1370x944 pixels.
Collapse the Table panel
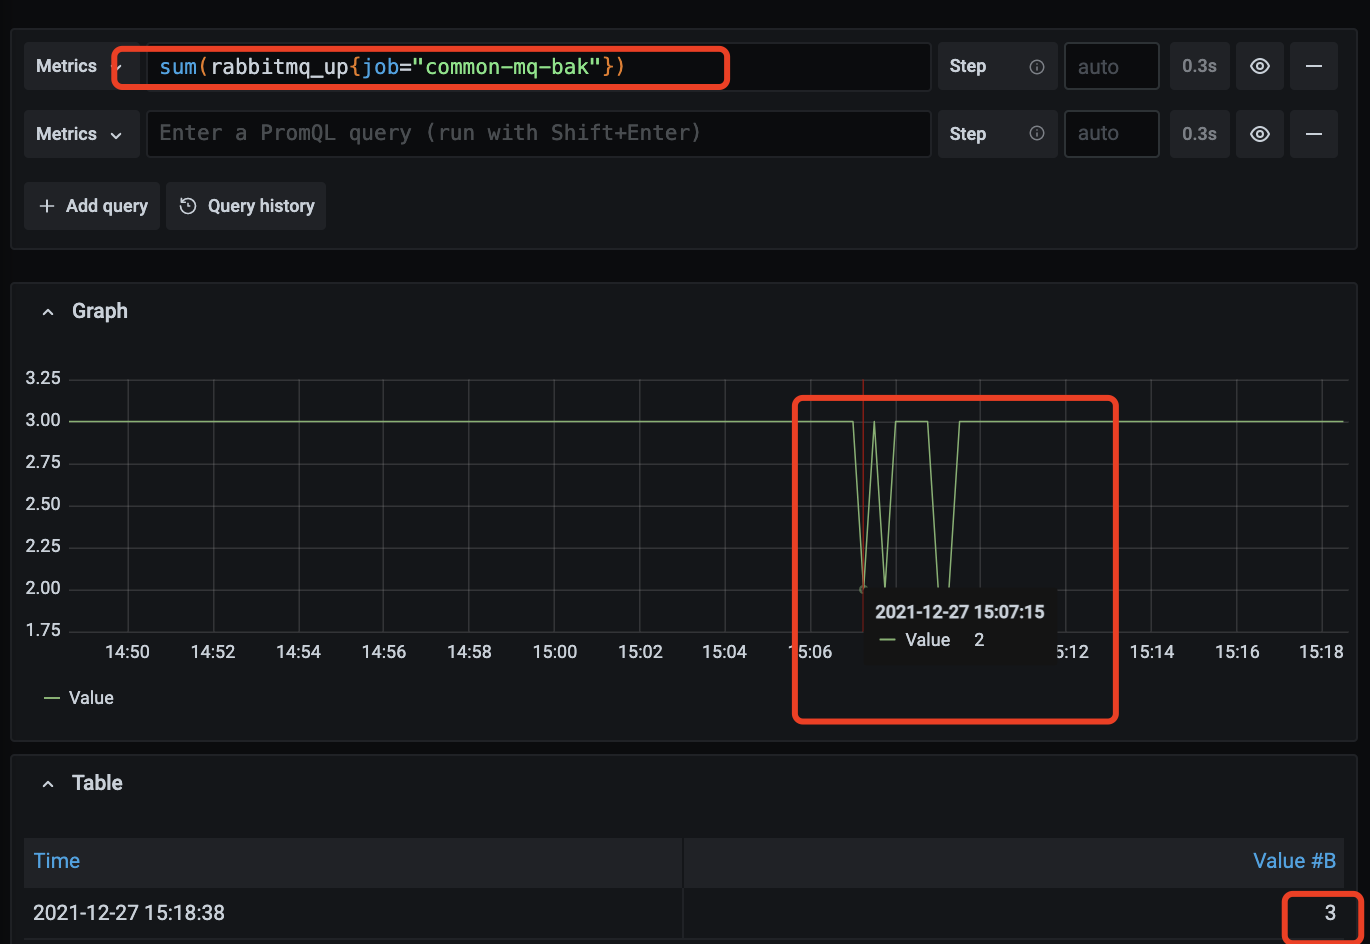click(48, 784)
